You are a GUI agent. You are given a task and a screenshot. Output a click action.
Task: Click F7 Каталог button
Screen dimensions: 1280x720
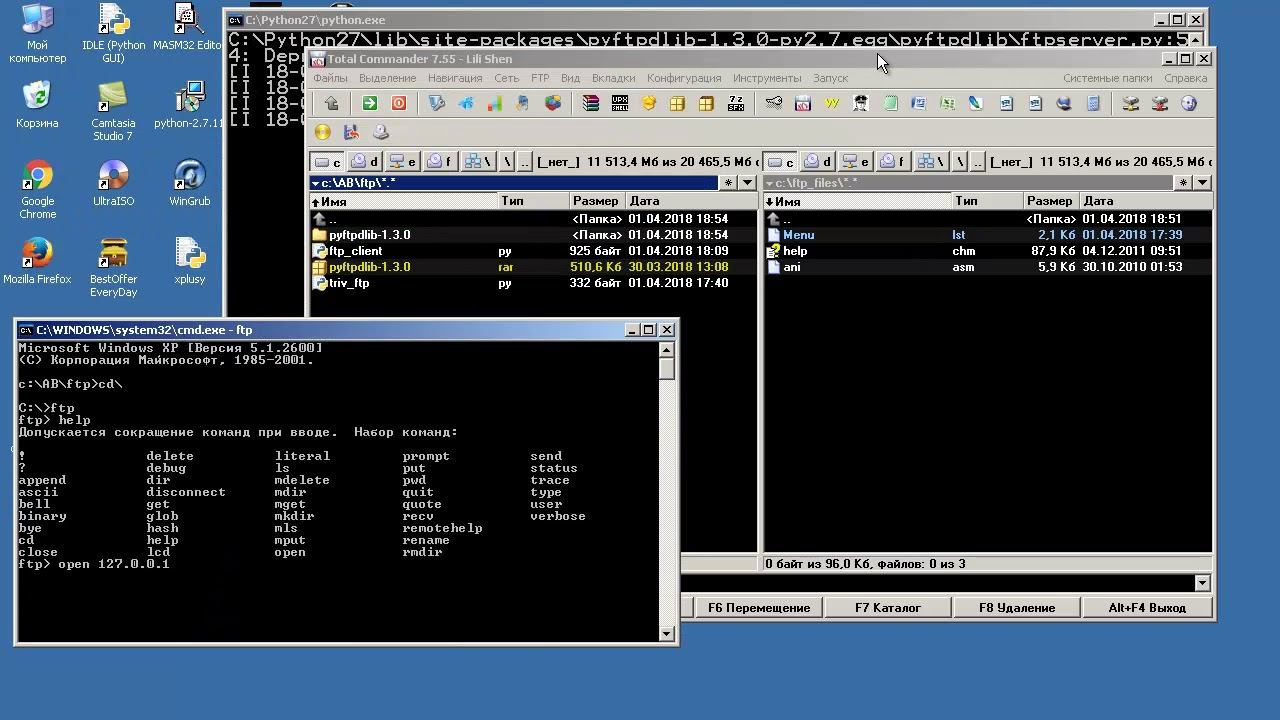(888, 608)
